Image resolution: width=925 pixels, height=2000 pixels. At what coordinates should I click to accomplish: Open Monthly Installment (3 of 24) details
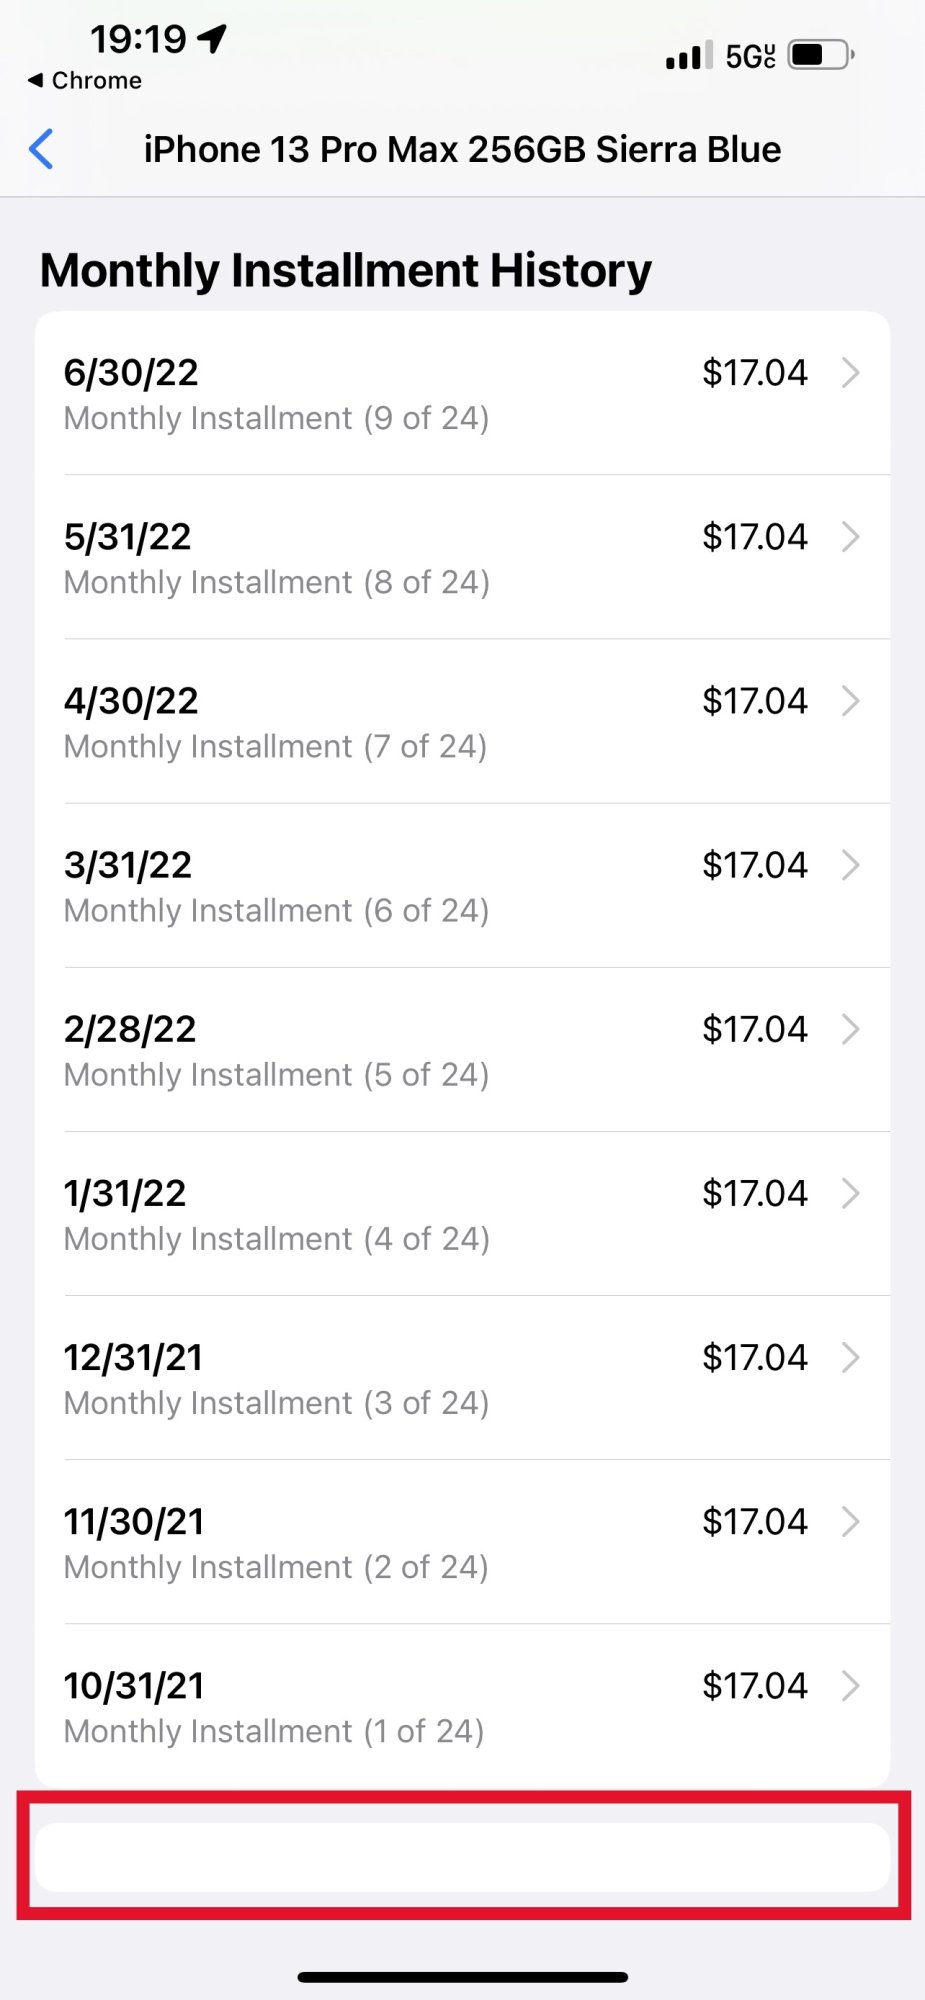(x=462, y=1377)
